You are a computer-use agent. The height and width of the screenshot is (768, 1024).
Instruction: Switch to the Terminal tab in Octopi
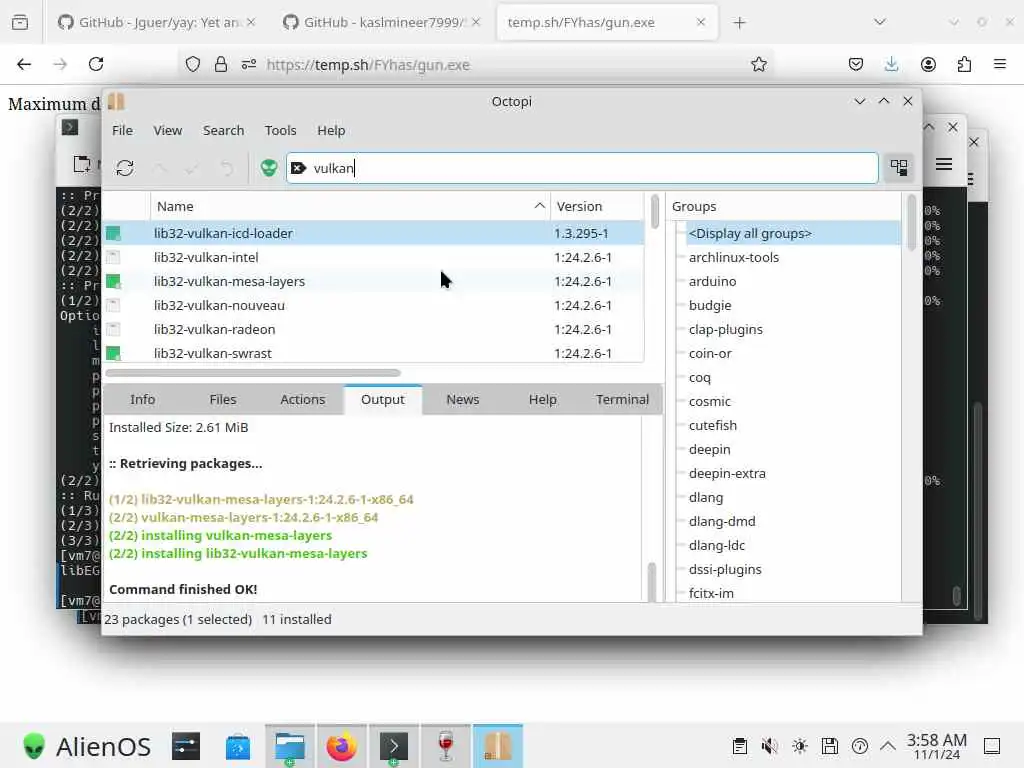tap(622, 400)
